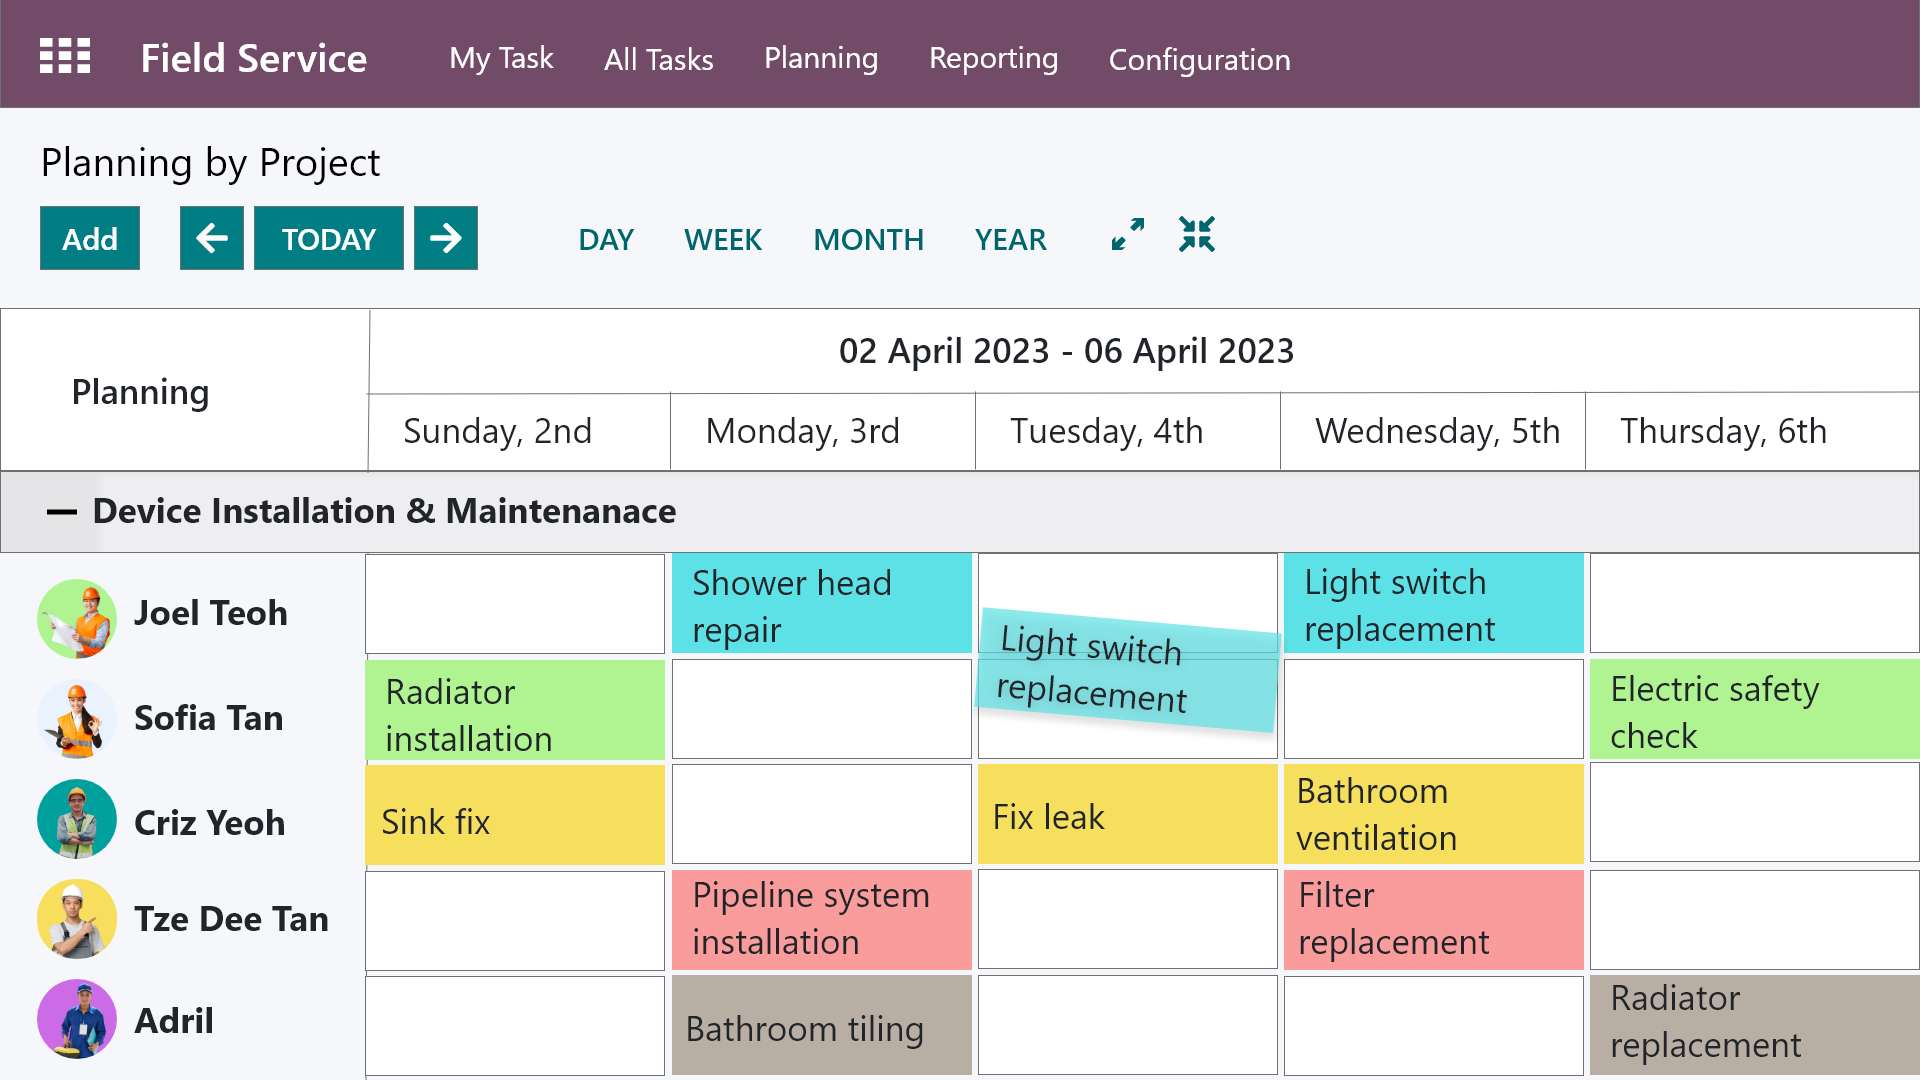Expand the planning view to fullscreen
The image size is (1920, 1080).
click(1127, 236)
